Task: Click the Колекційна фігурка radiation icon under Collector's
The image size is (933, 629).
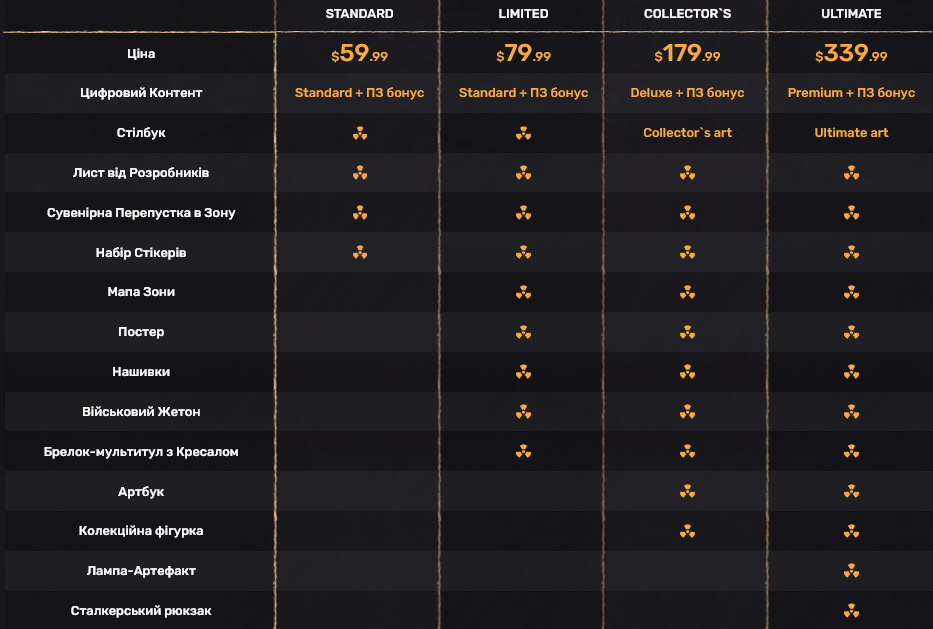Action: tap(687, 531)
